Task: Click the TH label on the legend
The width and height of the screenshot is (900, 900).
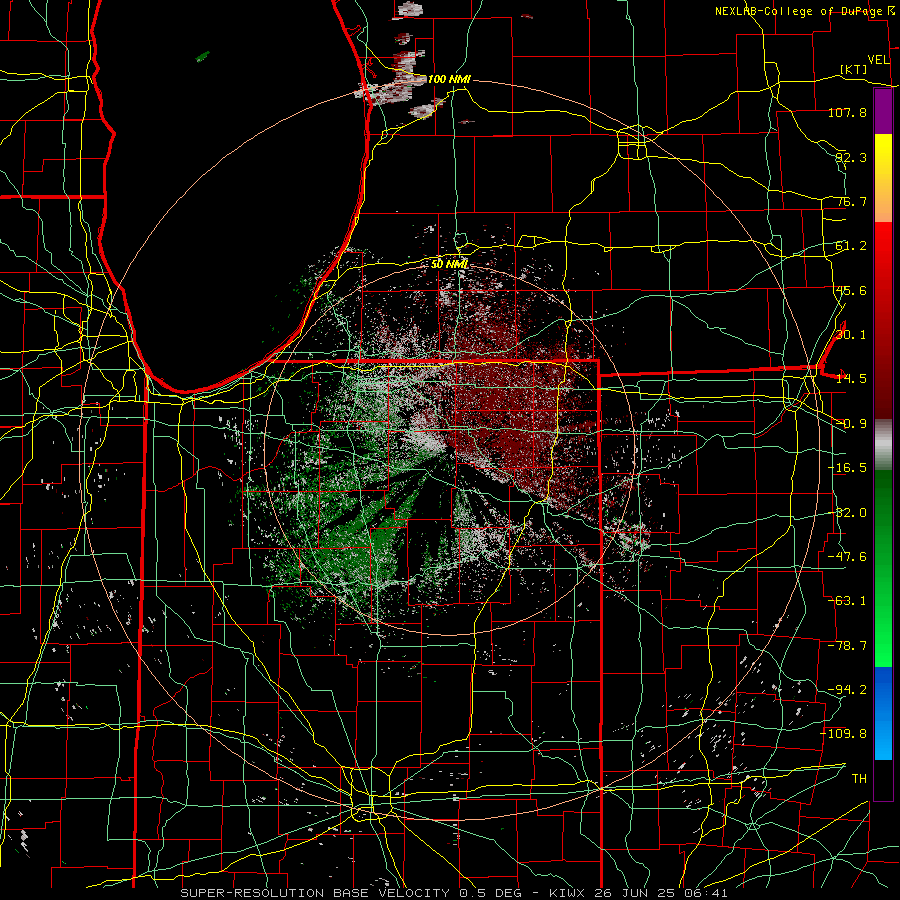Action: pyautogui.click(x=859, y=779)
